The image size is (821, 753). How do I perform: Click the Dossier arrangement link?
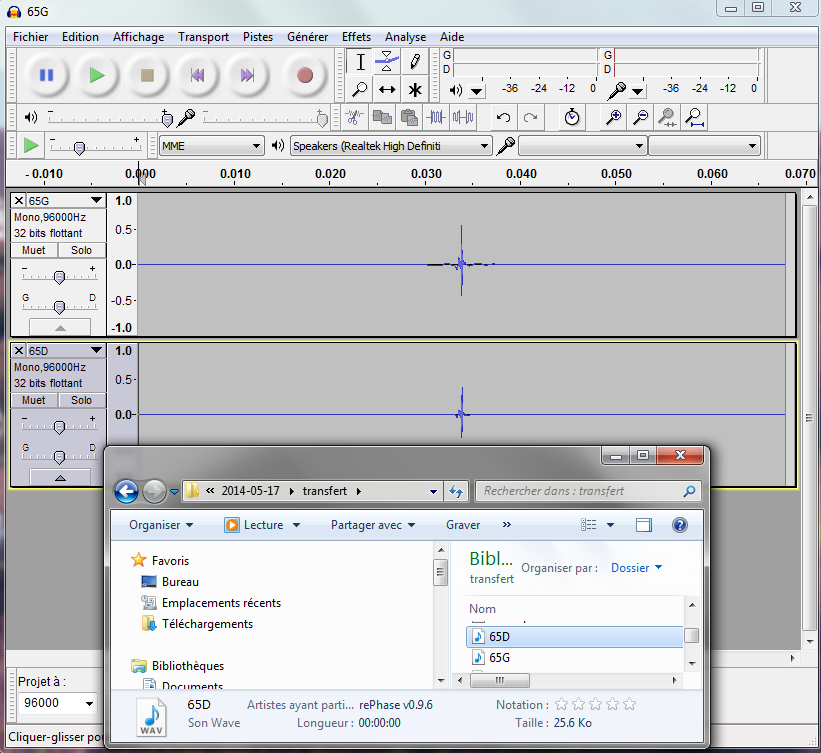pos(636,568)
